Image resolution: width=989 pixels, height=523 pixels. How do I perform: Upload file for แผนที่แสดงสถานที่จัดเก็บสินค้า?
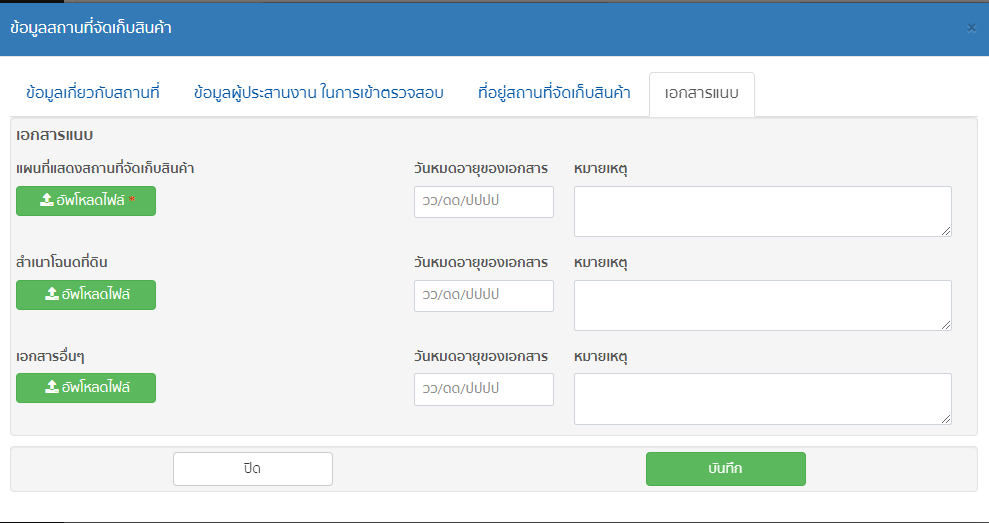[86, 201]
